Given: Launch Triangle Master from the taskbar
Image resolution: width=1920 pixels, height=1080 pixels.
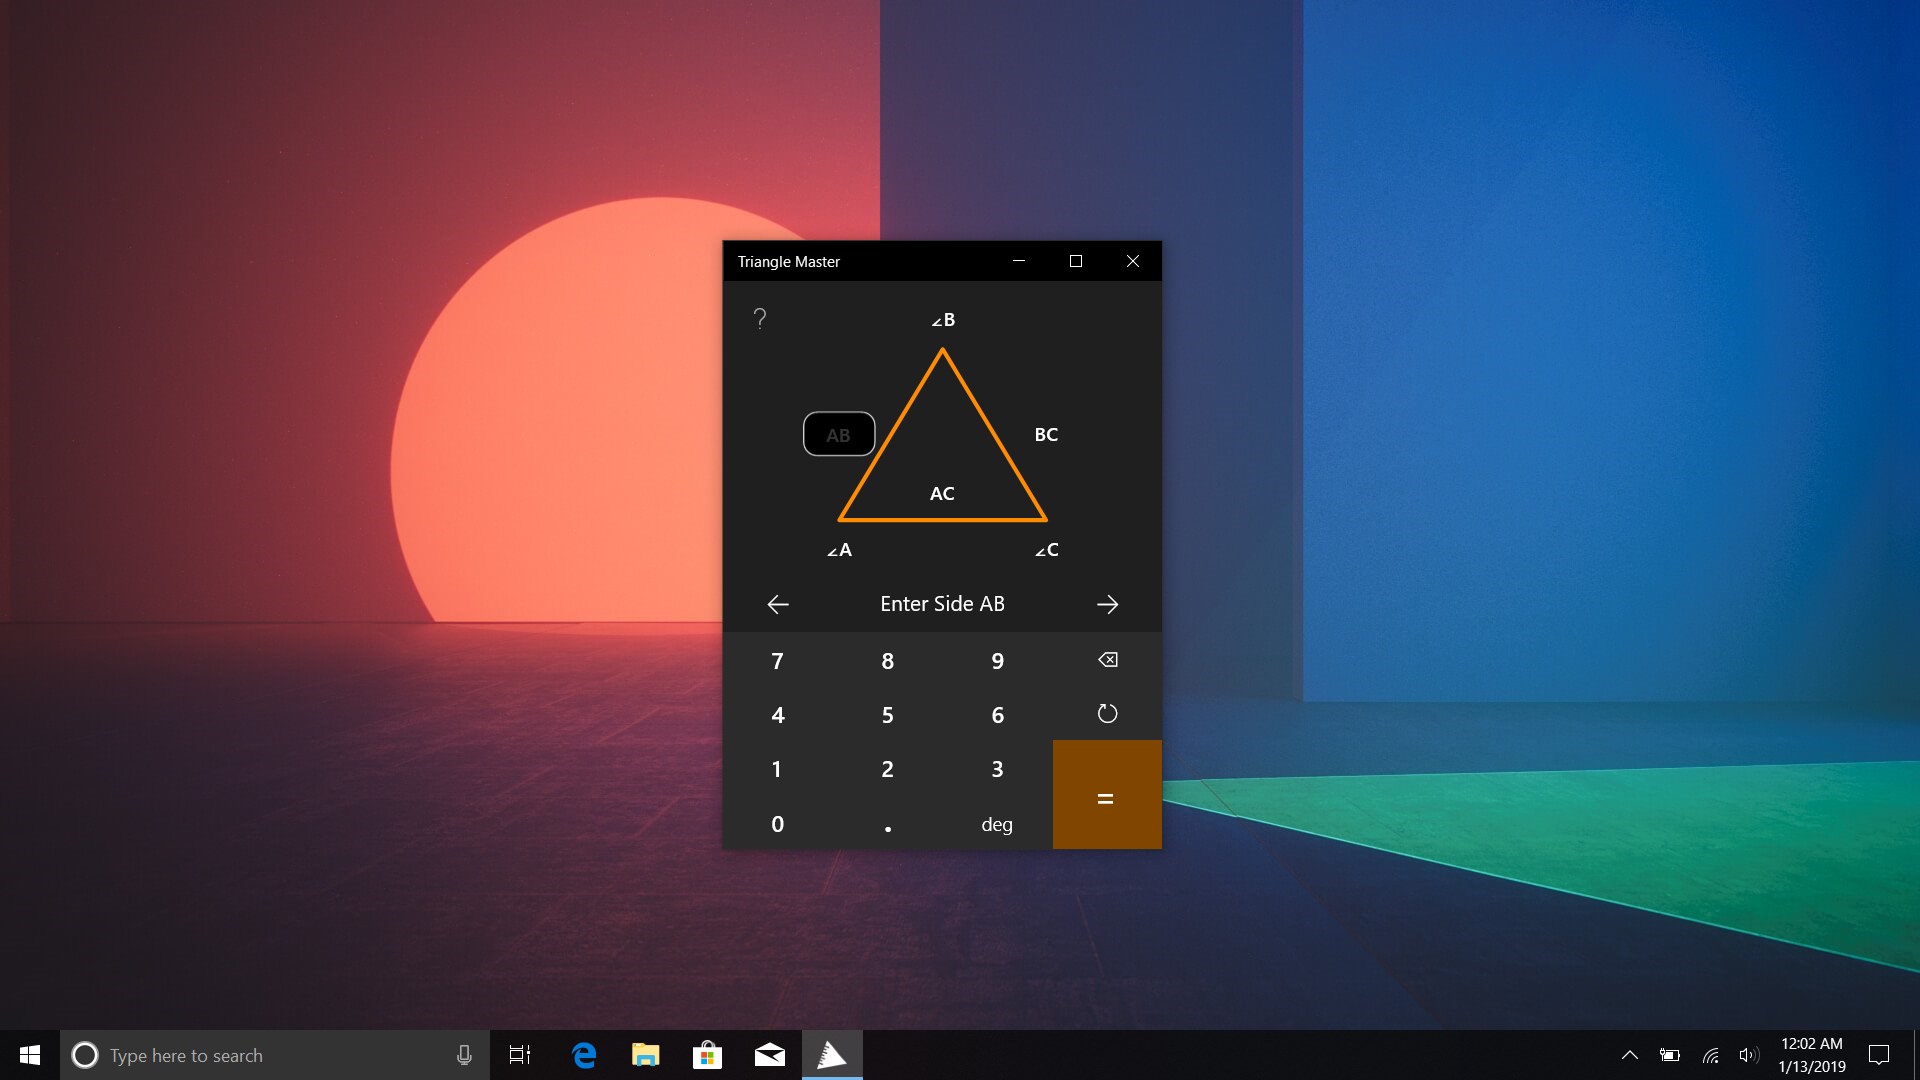Looking at the screenshot, I should coord(832,1055).
